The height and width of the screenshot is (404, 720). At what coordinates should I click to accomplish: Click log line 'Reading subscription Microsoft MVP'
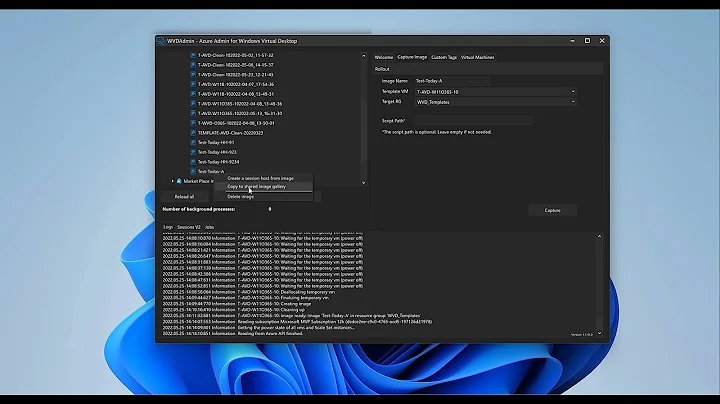tap(297, 322)
